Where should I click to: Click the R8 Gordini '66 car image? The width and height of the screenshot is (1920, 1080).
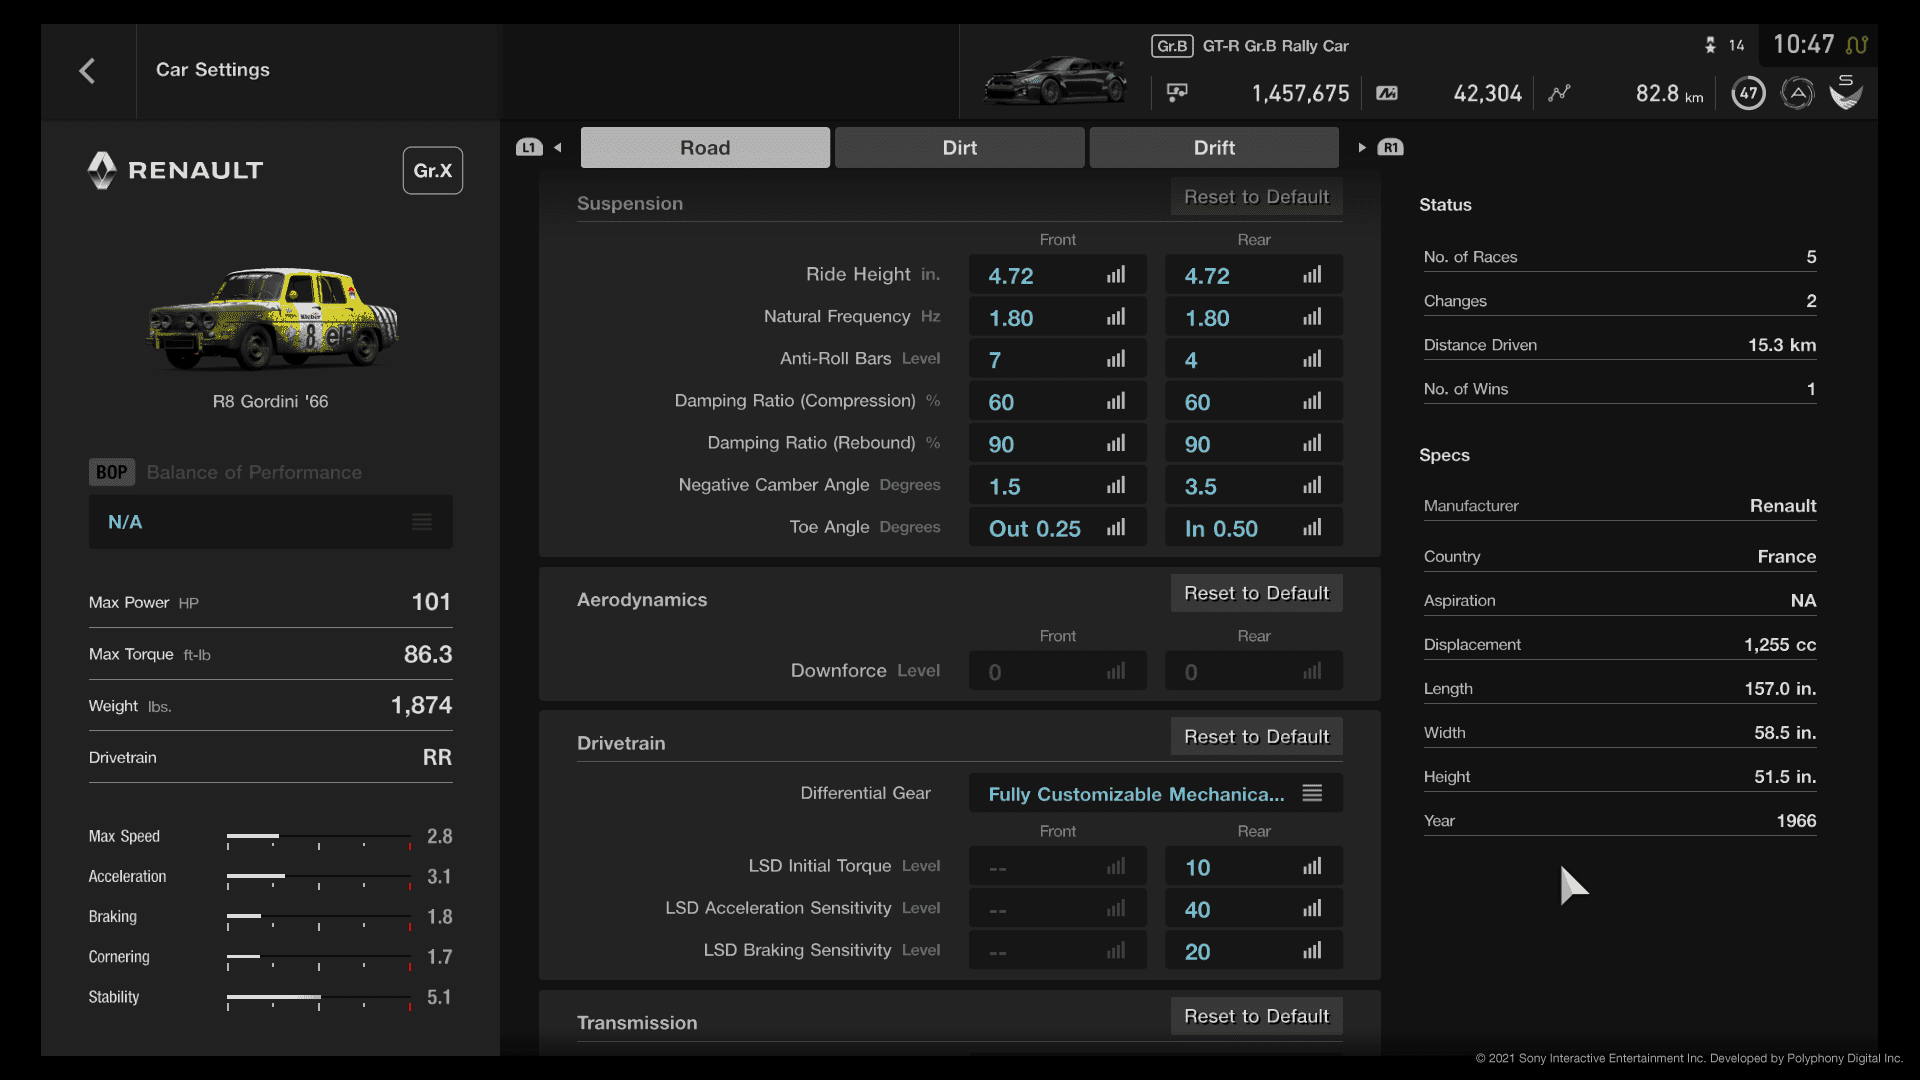tap(272, 319)
